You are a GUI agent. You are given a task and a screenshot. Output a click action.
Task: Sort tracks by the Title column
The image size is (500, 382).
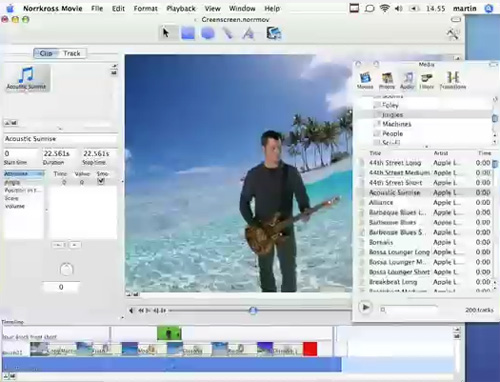[375, 153]
